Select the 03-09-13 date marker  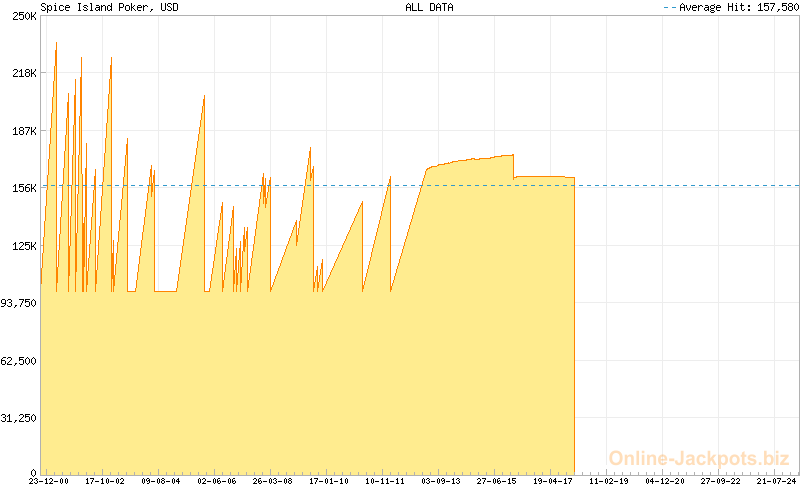coord(441,481)
